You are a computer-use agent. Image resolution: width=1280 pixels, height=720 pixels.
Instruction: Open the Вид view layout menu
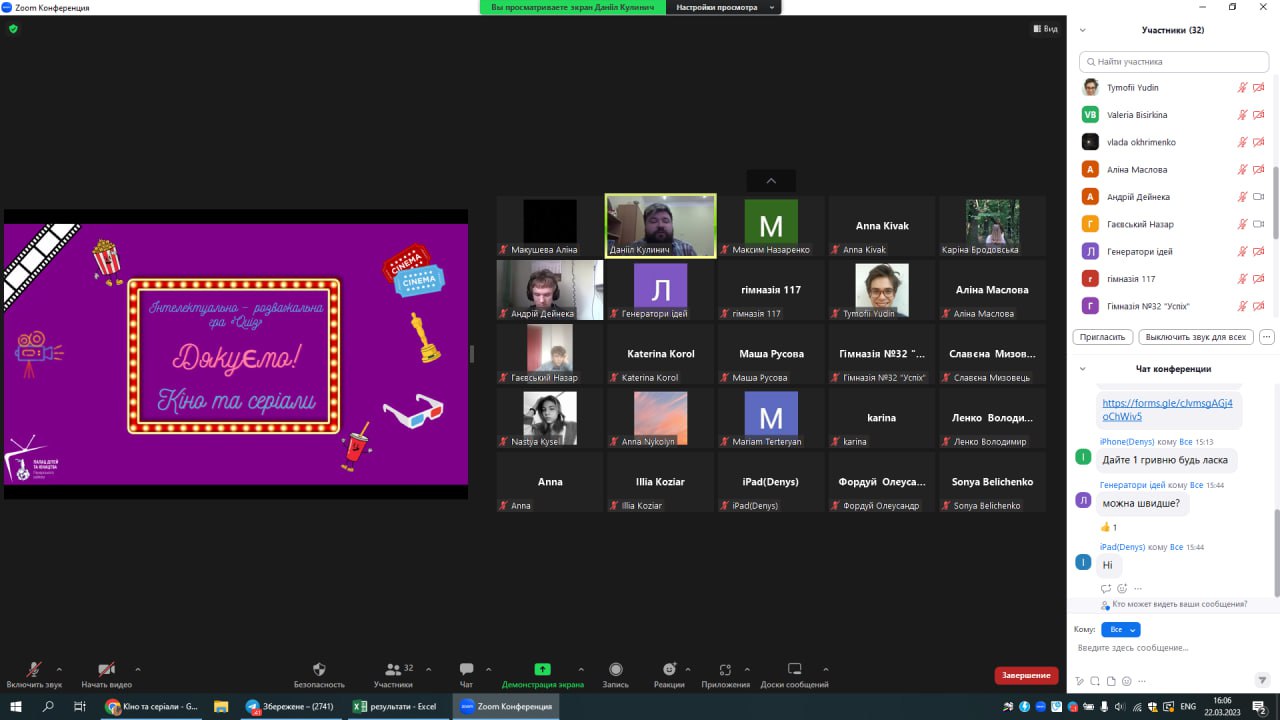(1045, 29)
